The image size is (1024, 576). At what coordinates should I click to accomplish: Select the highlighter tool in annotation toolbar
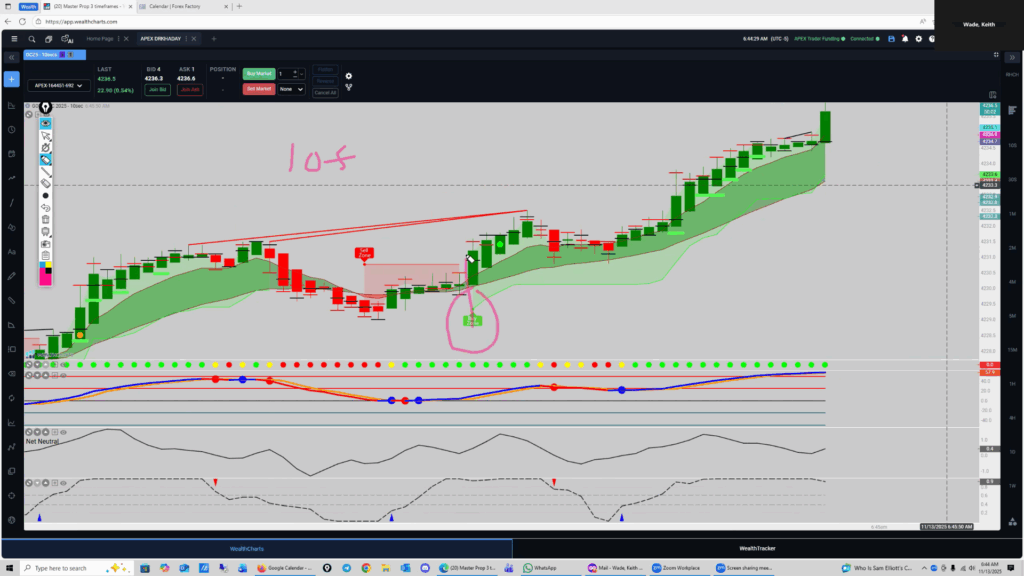tap(46, 160)
